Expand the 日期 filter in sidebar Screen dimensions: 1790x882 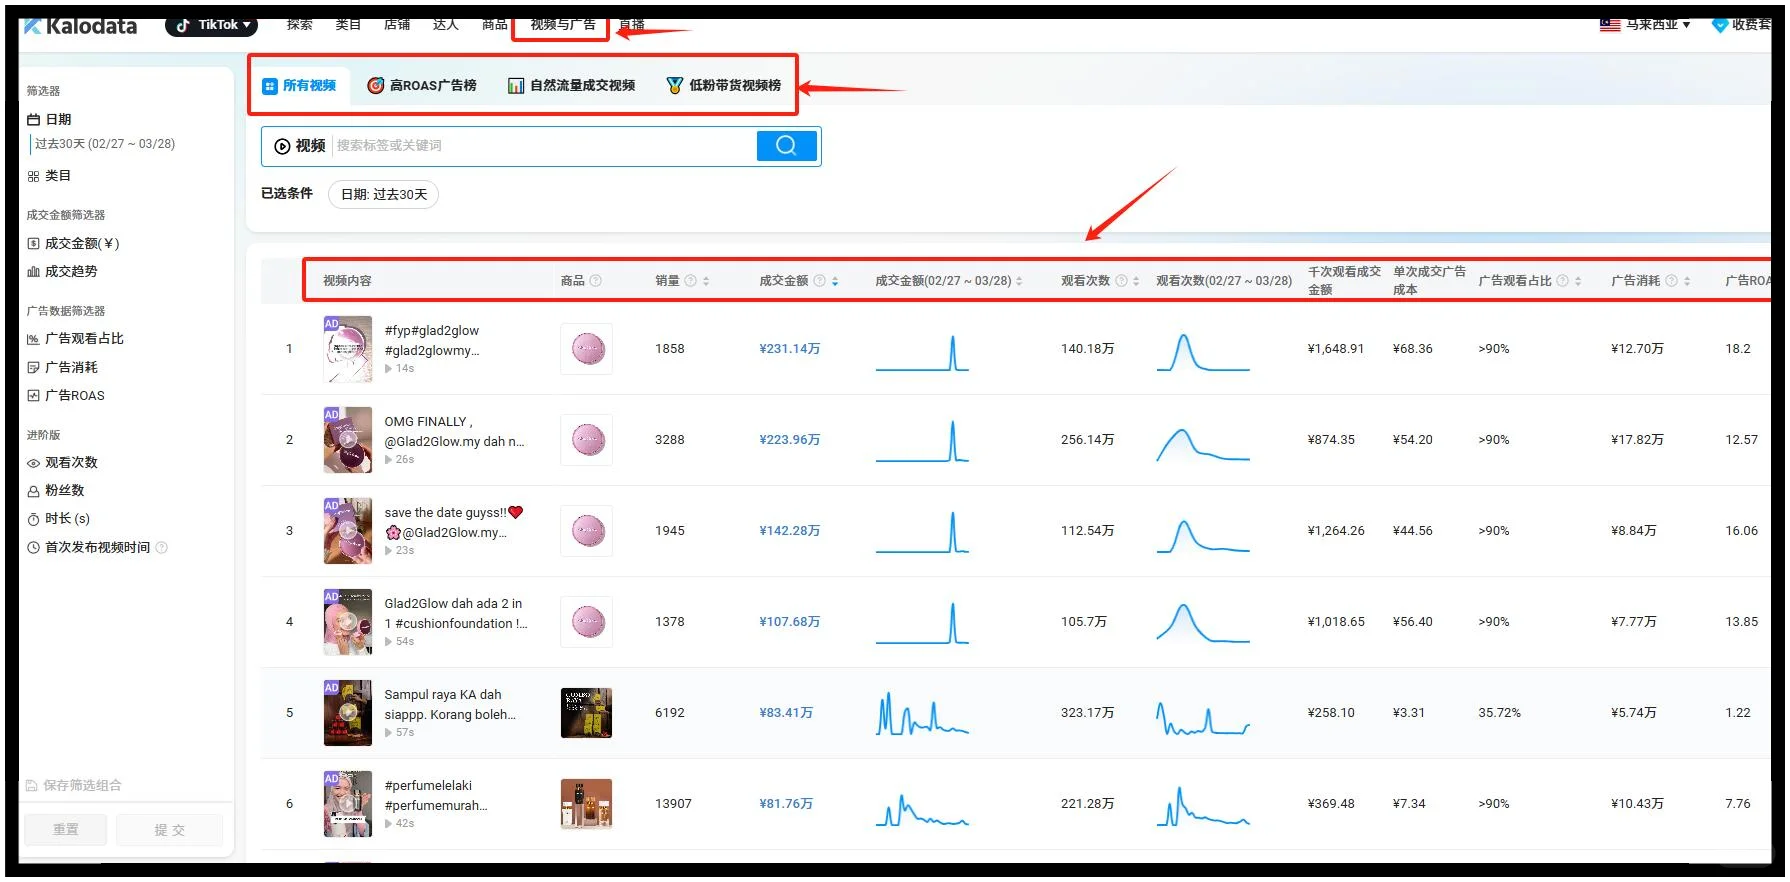click(49, 119)
